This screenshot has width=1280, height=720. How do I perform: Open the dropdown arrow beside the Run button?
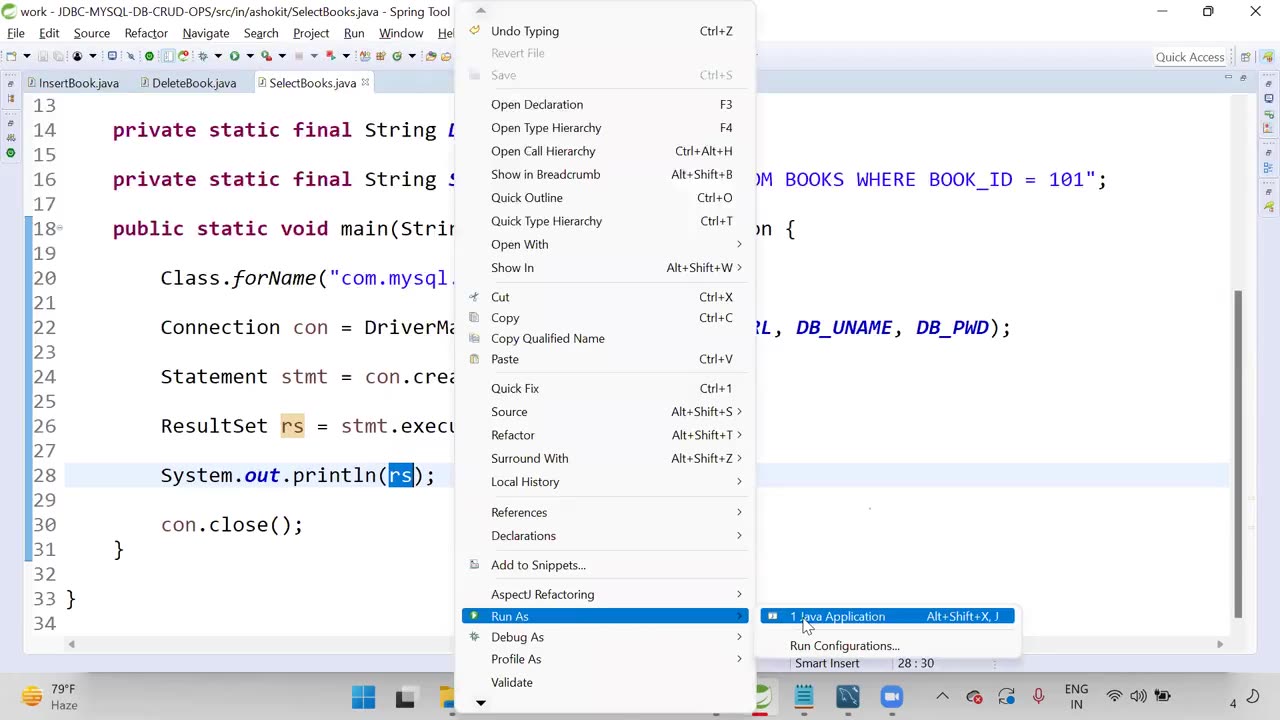(250, 56)
